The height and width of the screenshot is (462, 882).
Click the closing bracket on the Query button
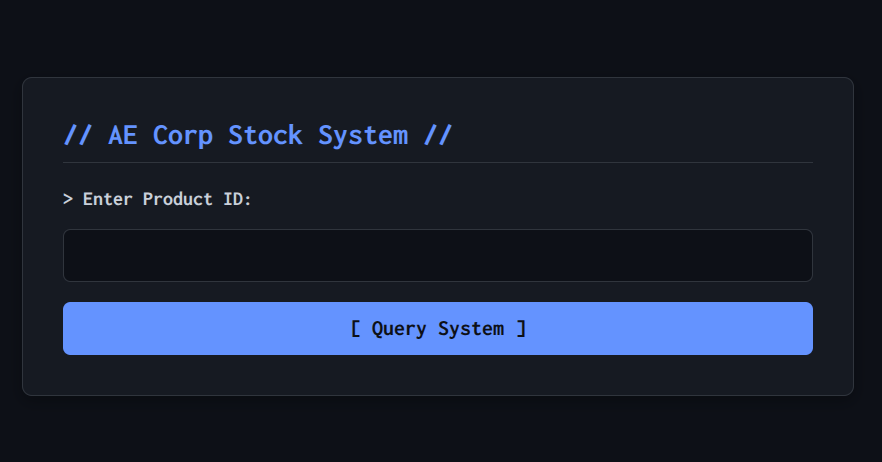521,328
